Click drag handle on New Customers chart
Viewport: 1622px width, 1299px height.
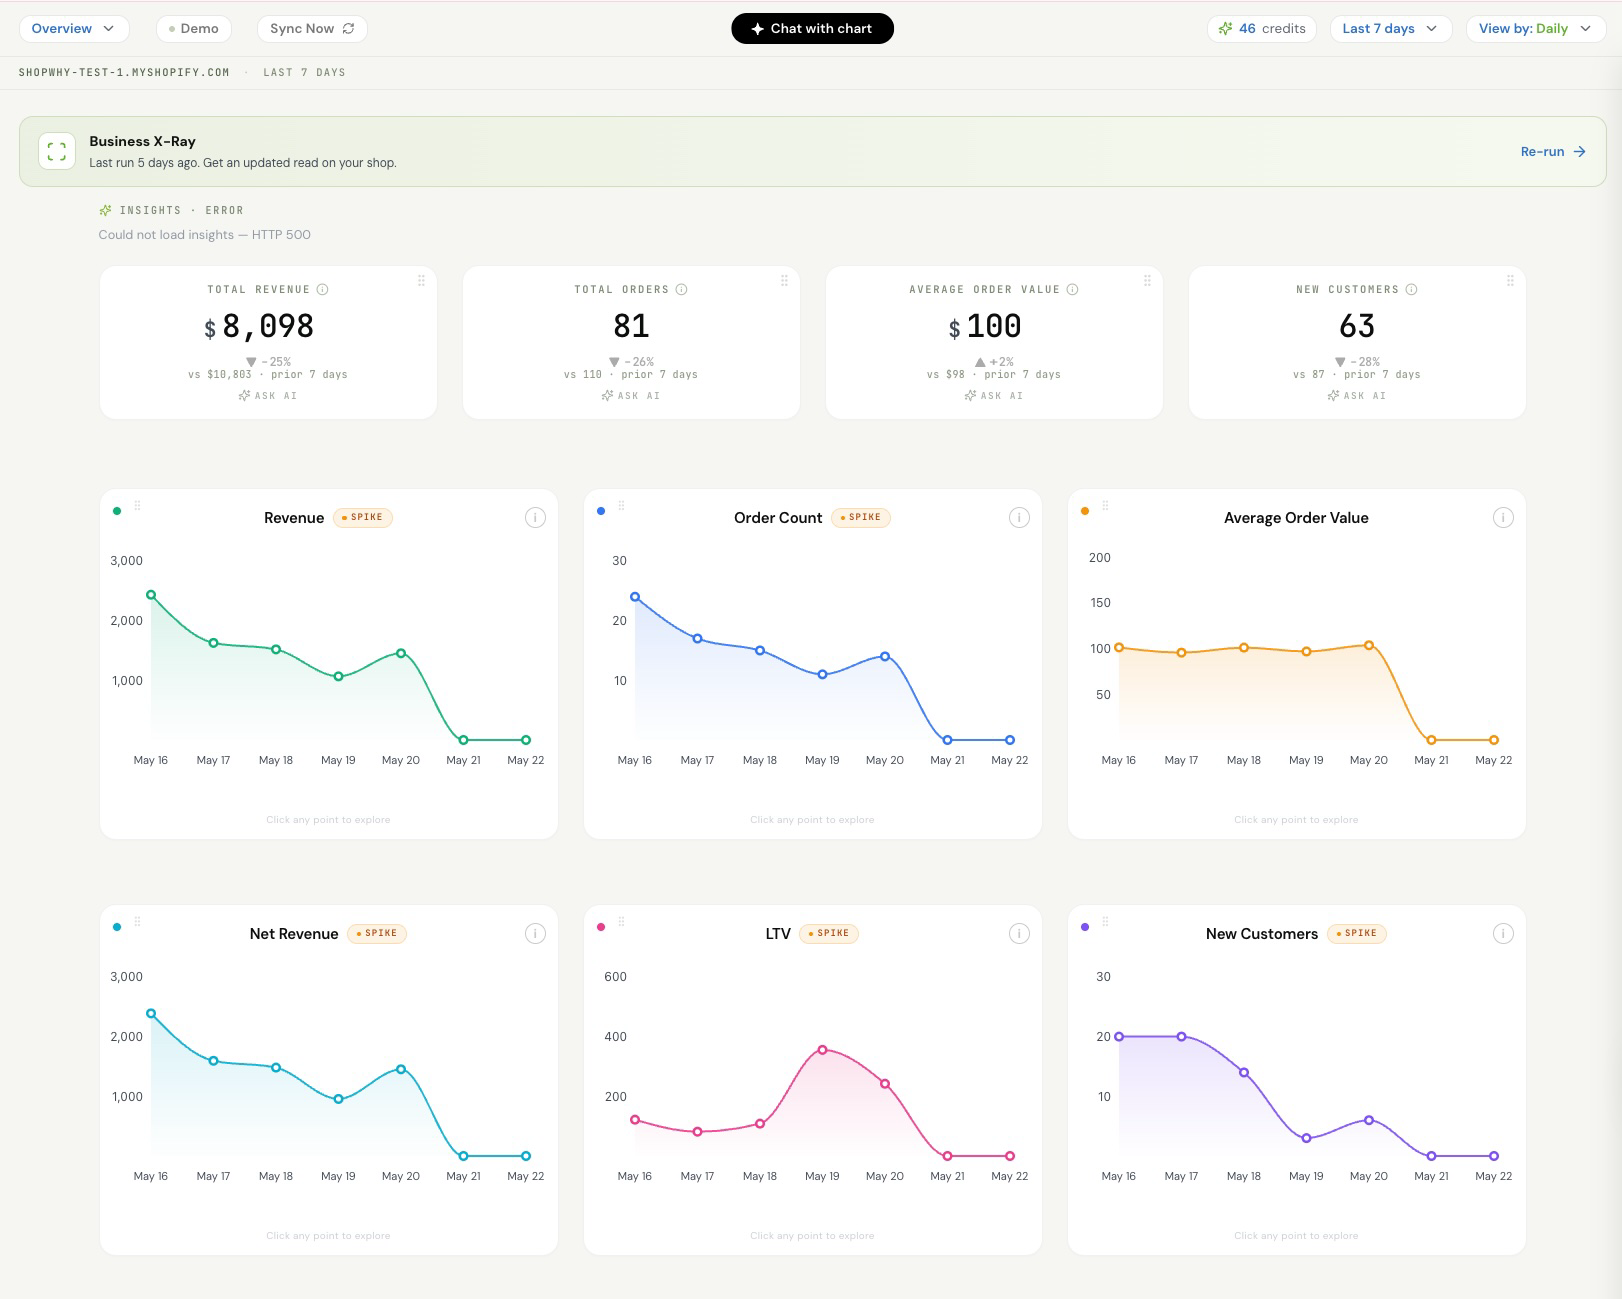[1105, 922]
